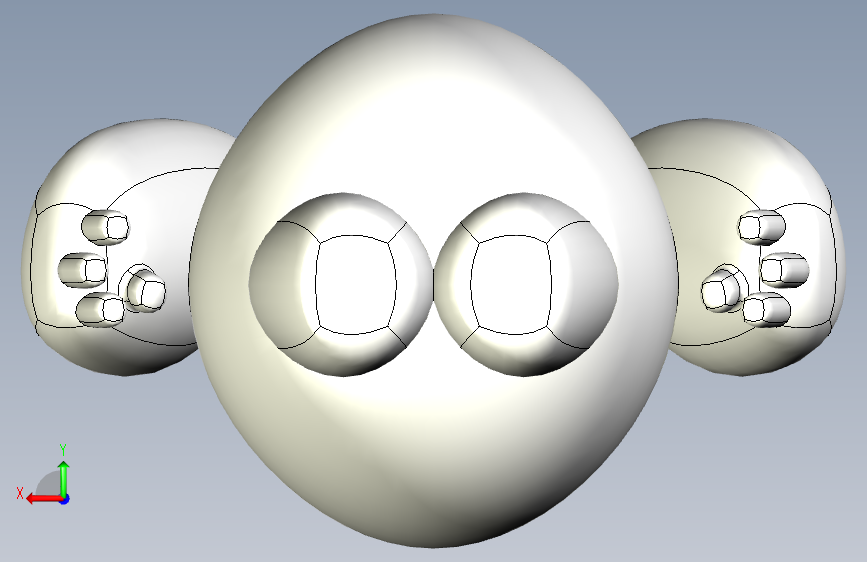This screenshot has width=867, height=562.
Task: Select the left hemispherical dome on central body
Action: [341, 284]
